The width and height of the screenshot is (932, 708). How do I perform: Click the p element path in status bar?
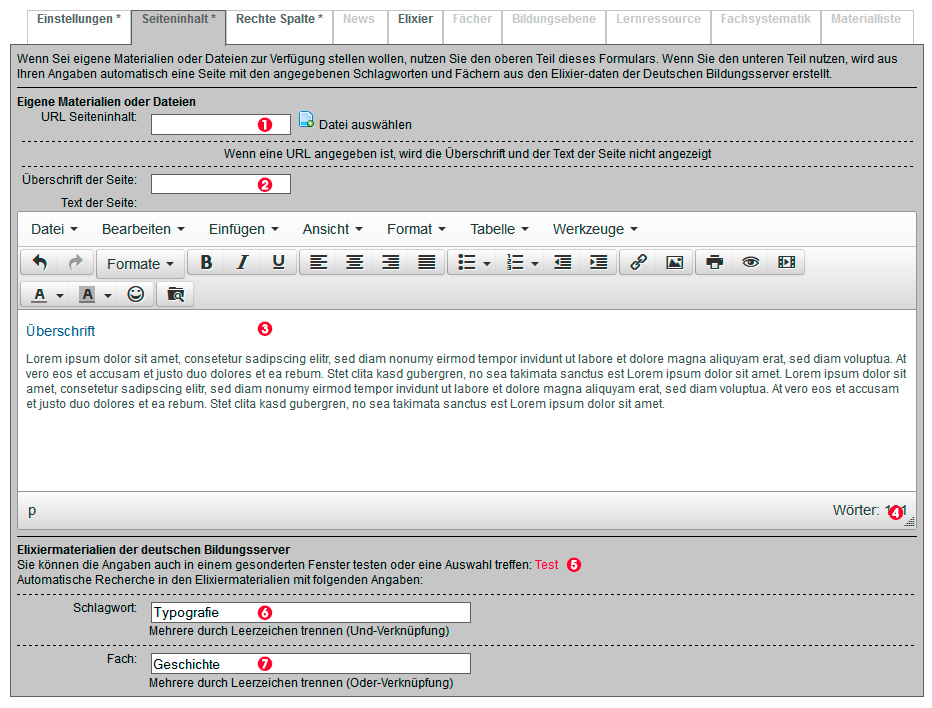click(32, 511)
